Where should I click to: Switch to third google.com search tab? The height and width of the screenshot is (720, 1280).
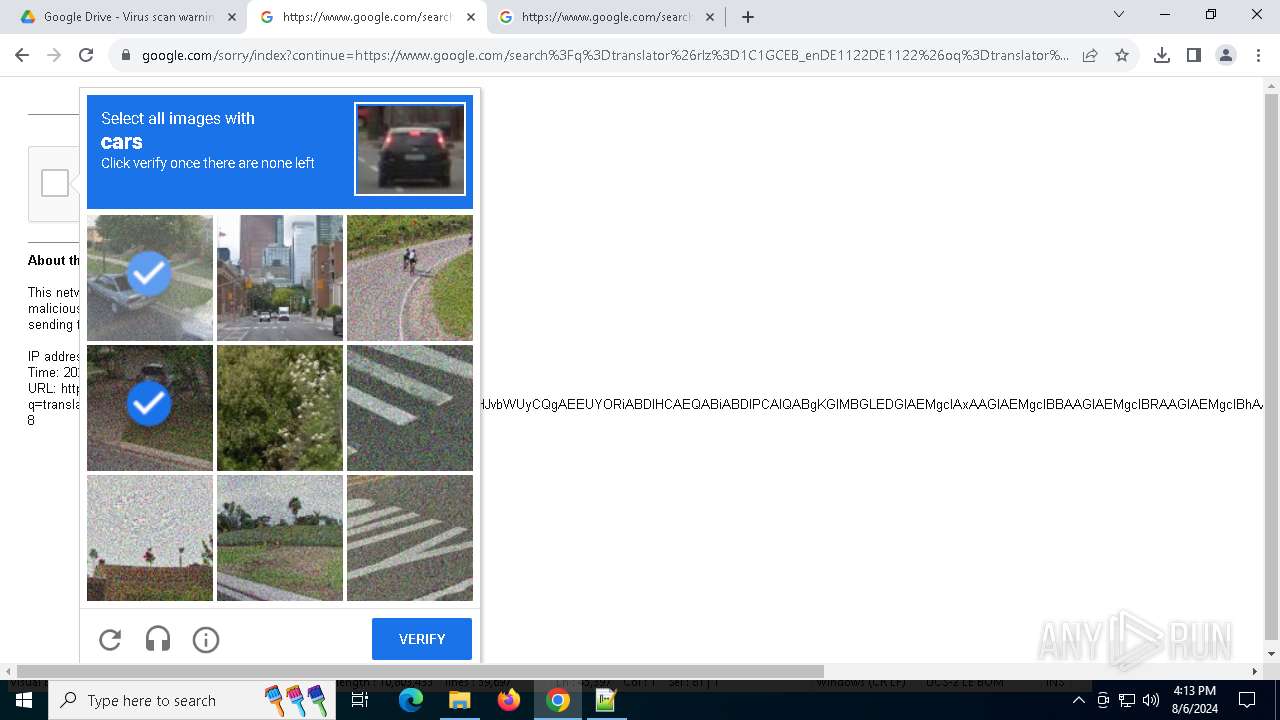click(606, 17)
